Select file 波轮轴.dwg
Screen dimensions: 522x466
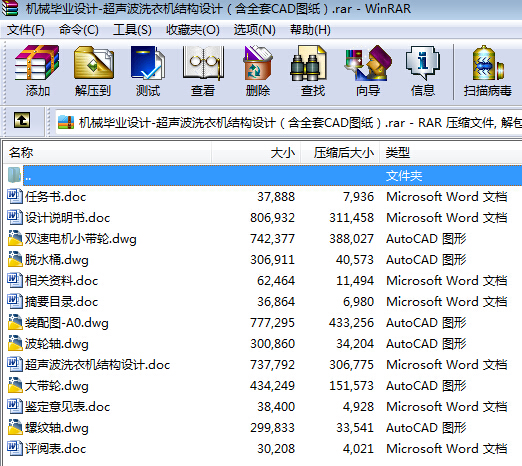(57, 344)
